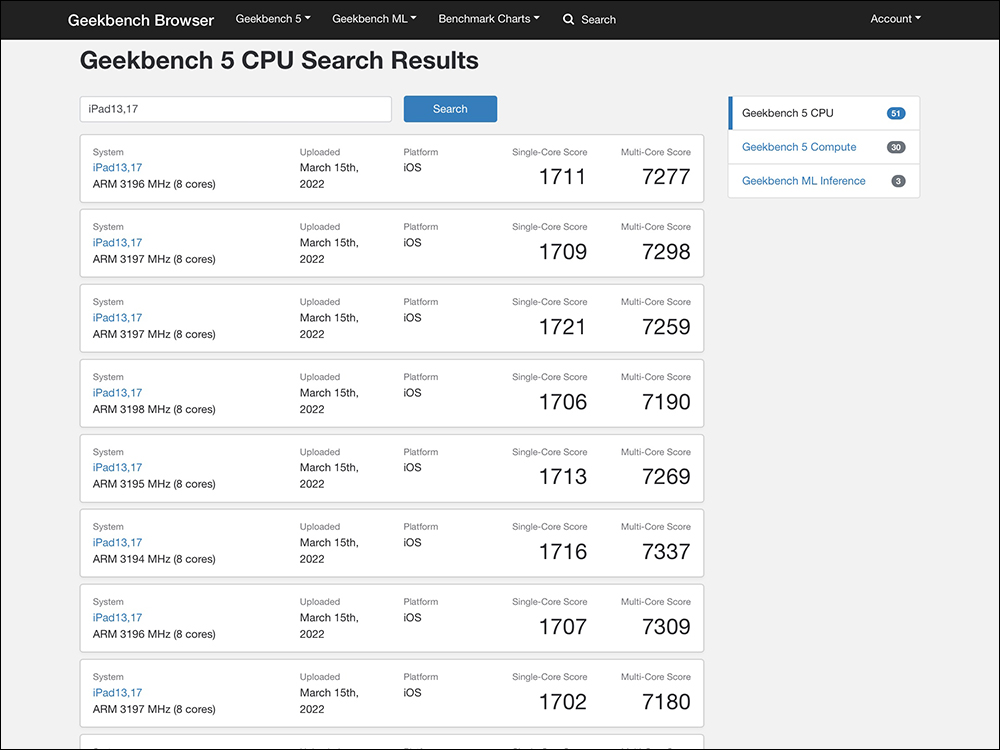Image resolution: width=1000 pixels, height=750 pixels.
Task: Open the iPad13,17 result scoring 1721
Action: pos(117,318)
